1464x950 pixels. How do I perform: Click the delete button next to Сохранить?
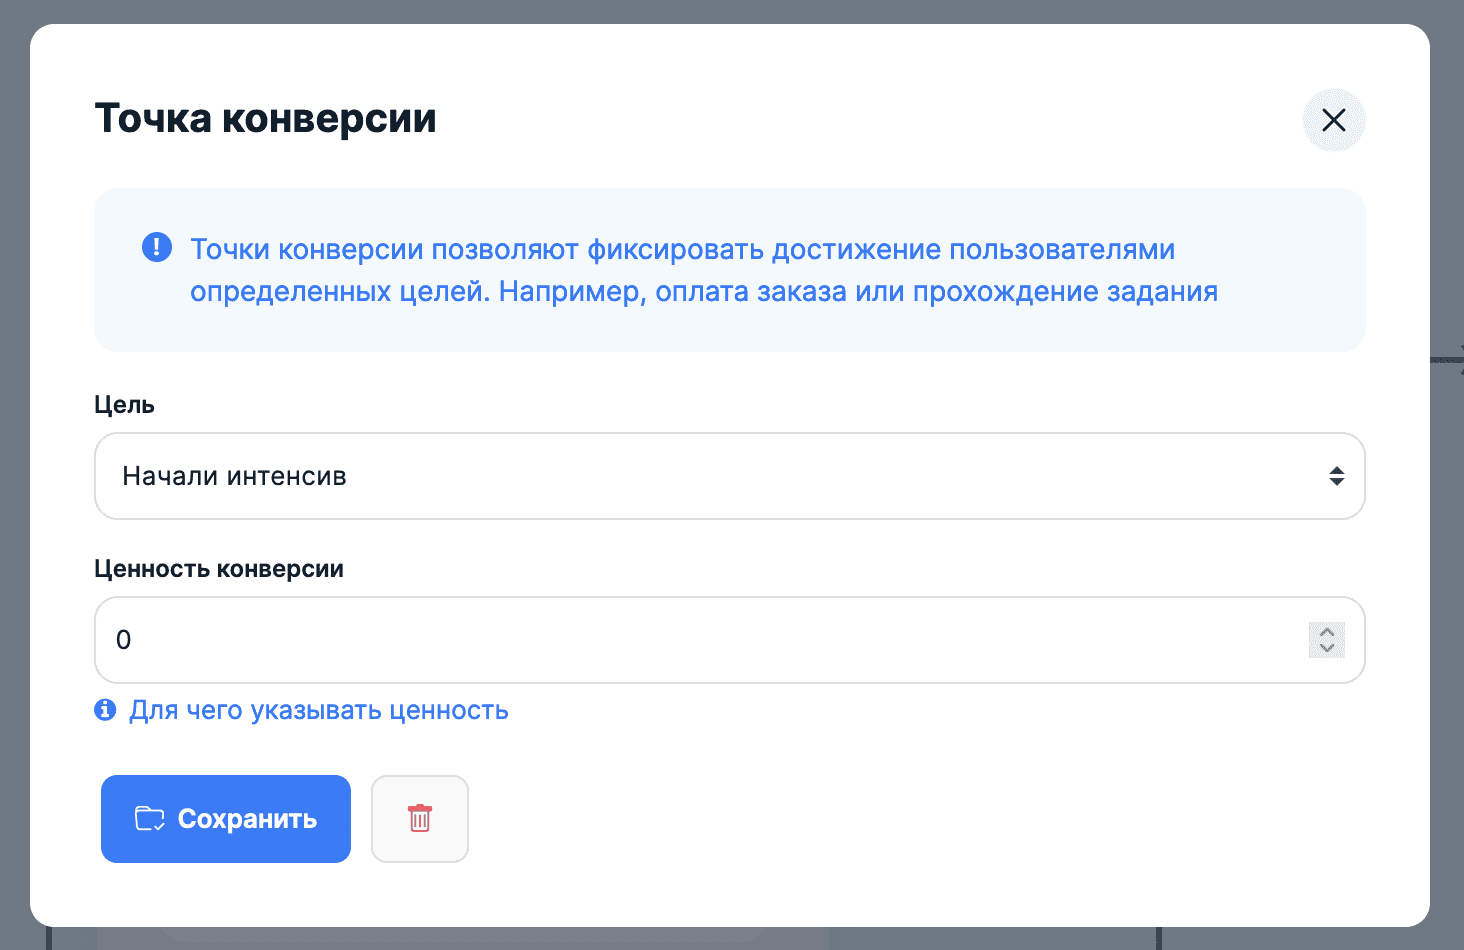click(x=419, y=818)
